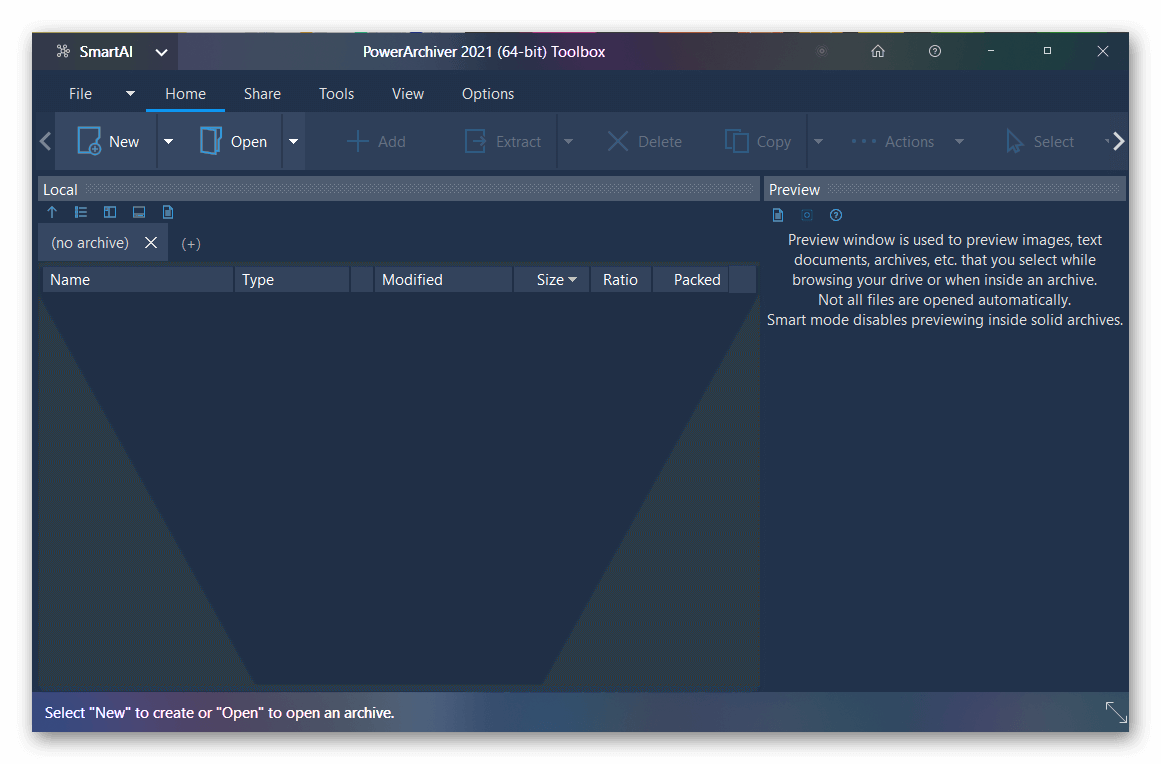
Task: Click the Preview panel header
Action: point(945,190)
